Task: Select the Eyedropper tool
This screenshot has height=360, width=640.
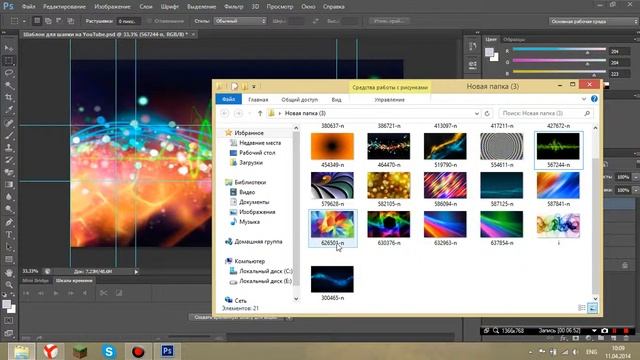Action: pyautogui.click(x=9, y=110)
